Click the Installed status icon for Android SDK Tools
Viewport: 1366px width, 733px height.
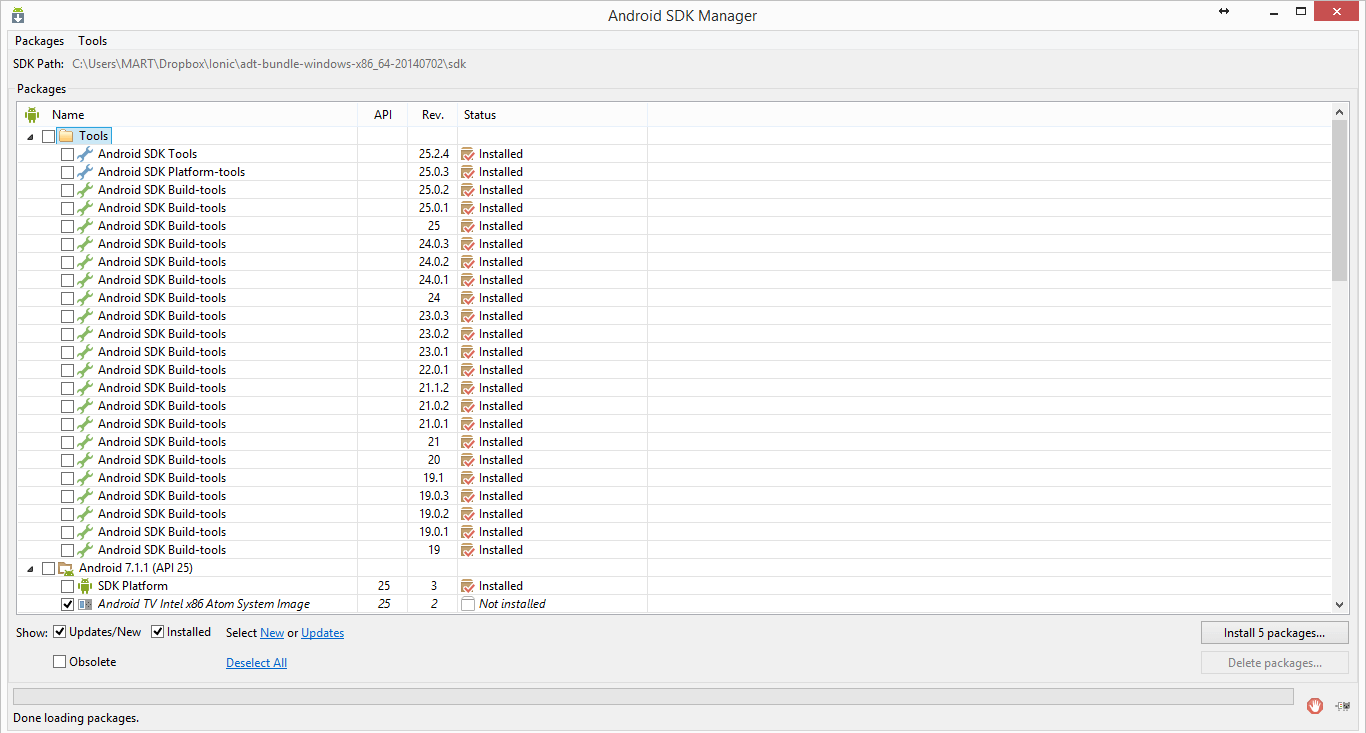tap(467, 154)
